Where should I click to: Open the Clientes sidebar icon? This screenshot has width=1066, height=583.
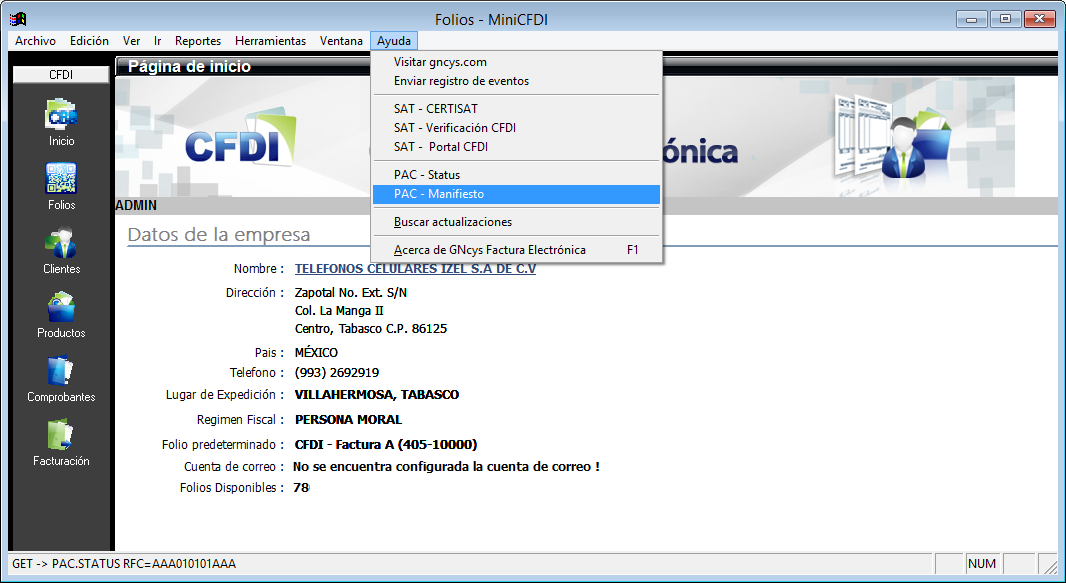click(x=61, y=243)
